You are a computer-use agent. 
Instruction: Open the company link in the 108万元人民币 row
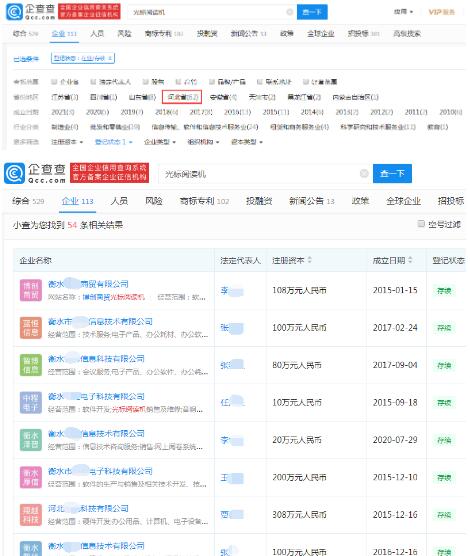pyautogui.click(x=88, y=284)
